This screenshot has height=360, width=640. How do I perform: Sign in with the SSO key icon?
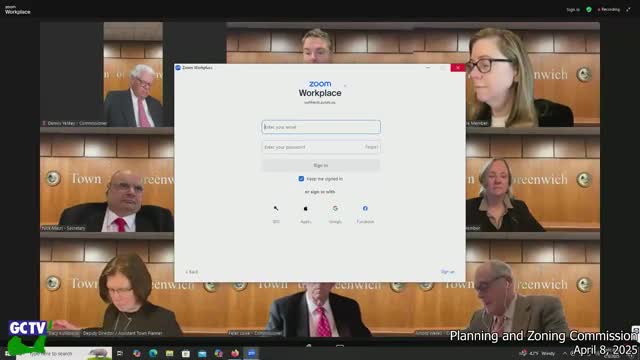pyautogui.click(x=276, y=209)
